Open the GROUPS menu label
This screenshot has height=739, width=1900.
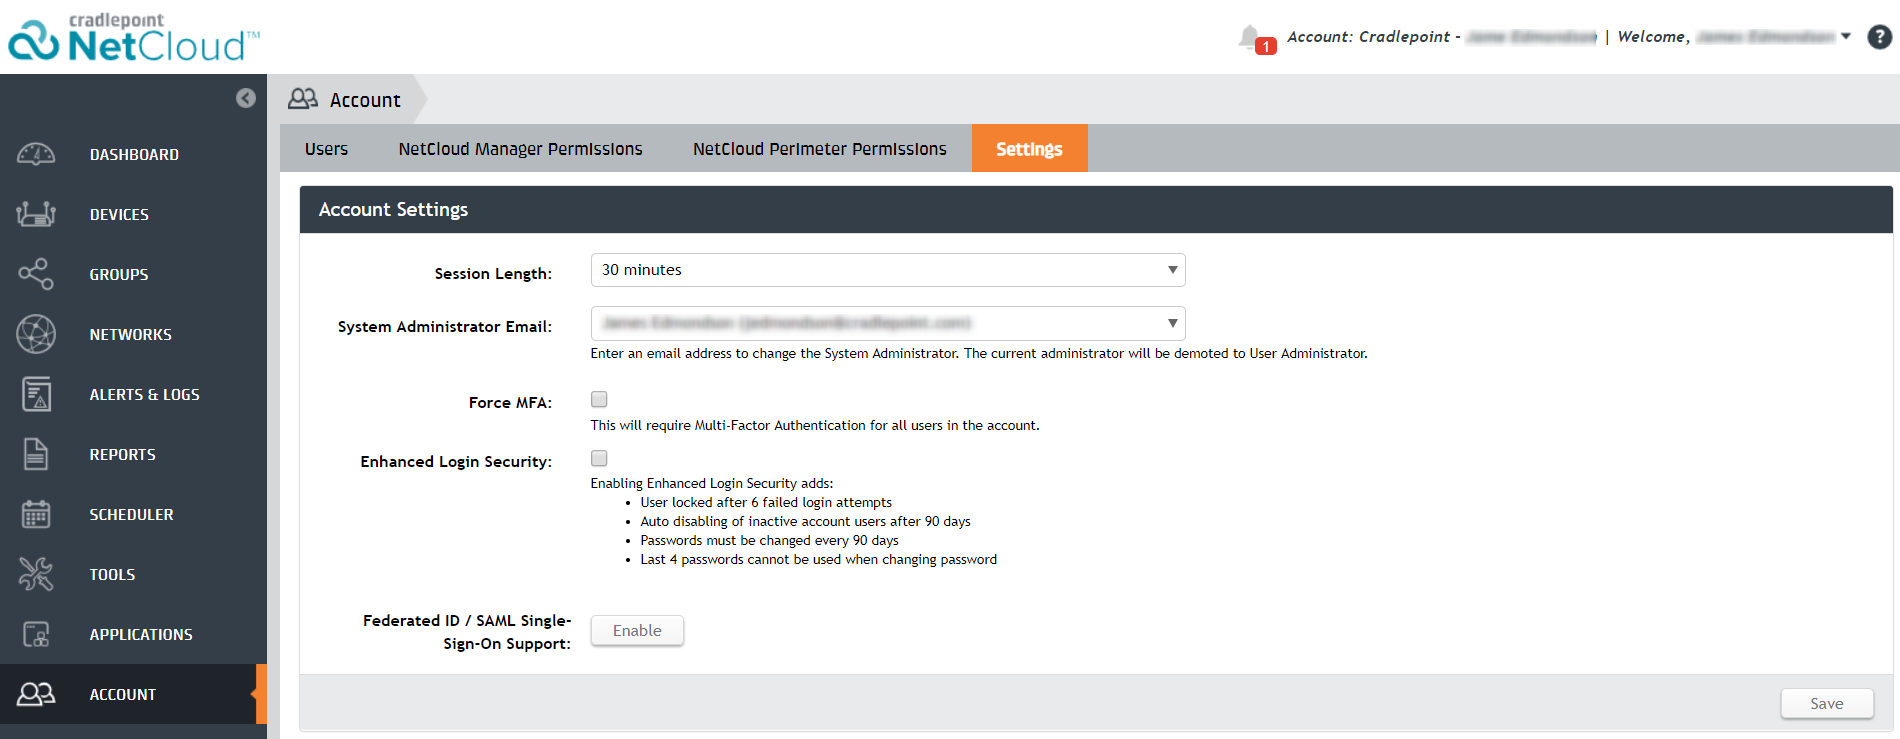coord(119,275)
